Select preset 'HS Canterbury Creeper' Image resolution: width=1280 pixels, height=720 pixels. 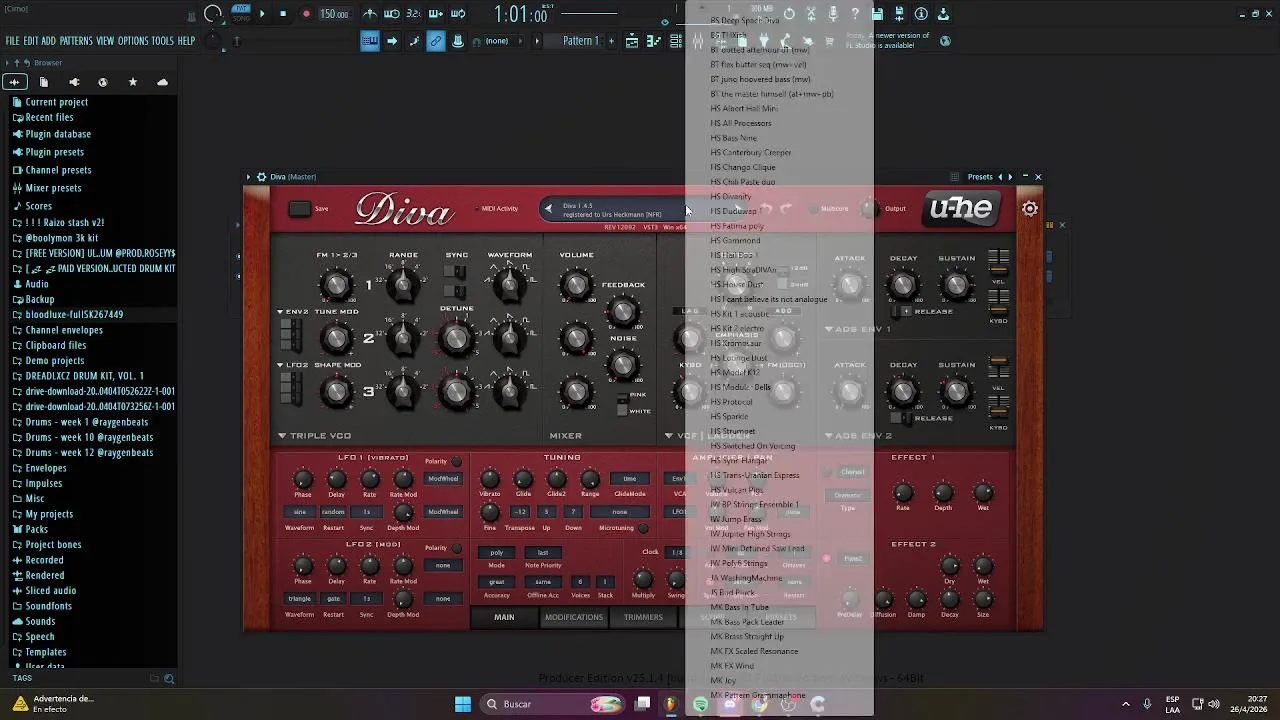pyautogui.click(x=751, y=153)
